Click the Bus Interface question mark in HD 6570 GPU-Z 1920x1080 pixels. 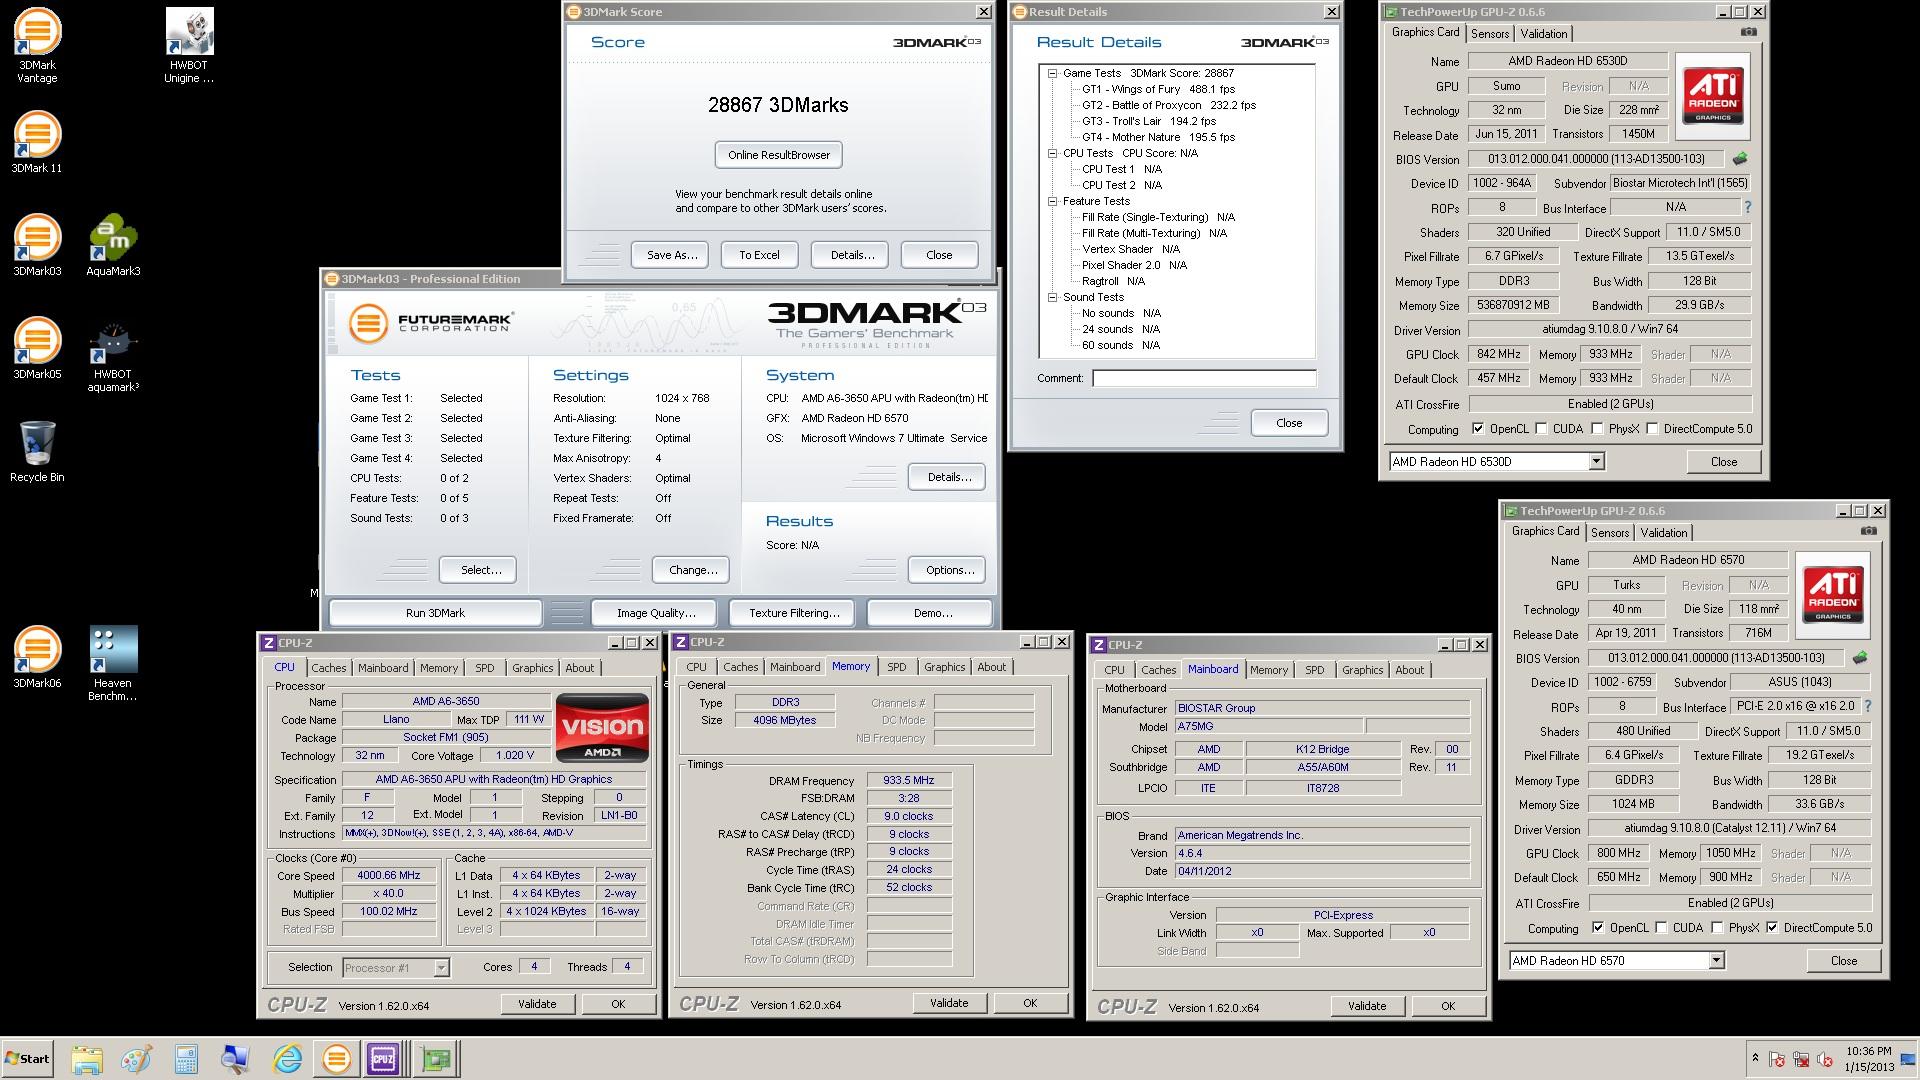(1867, 706)
